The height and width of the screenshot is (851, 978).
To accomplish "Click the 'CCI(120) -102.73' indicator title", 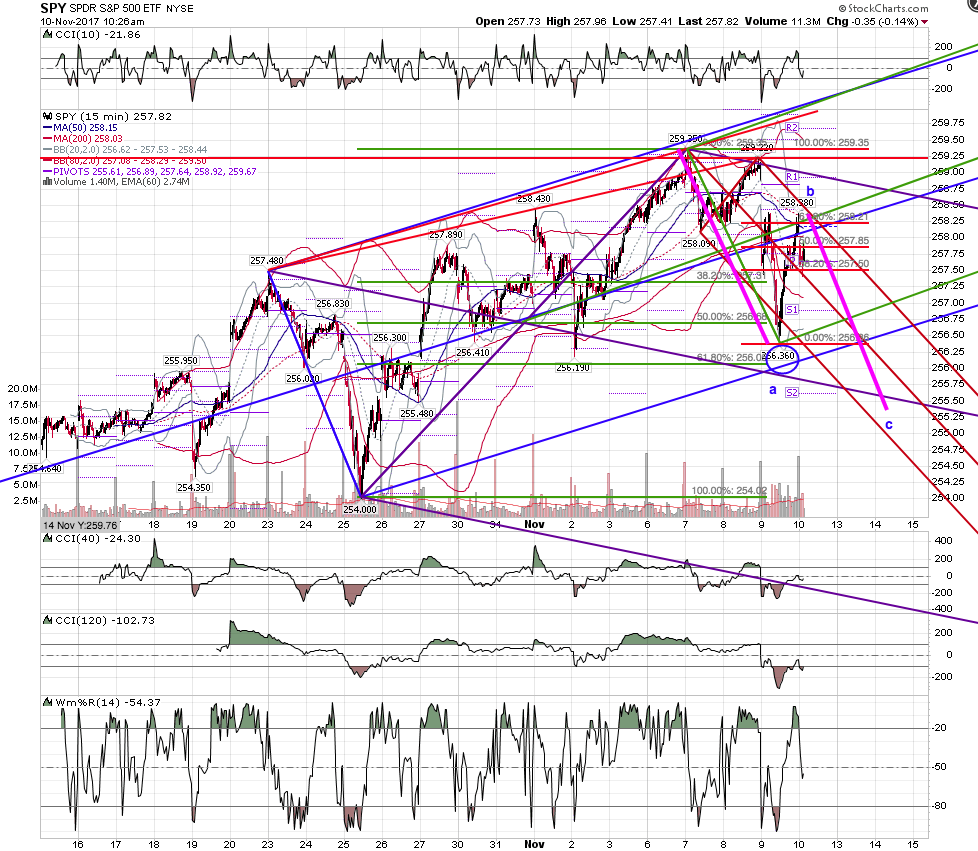I will click(x=105, y=621).
